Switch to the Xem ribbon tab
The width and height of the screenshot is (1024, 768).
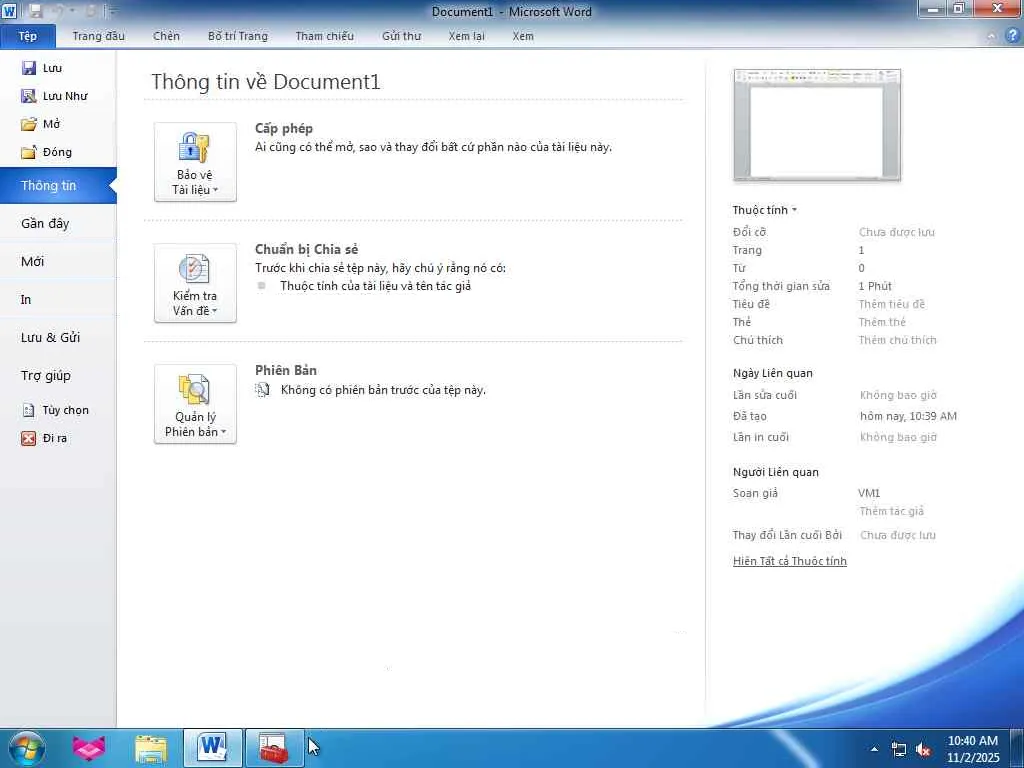point(523,36)
